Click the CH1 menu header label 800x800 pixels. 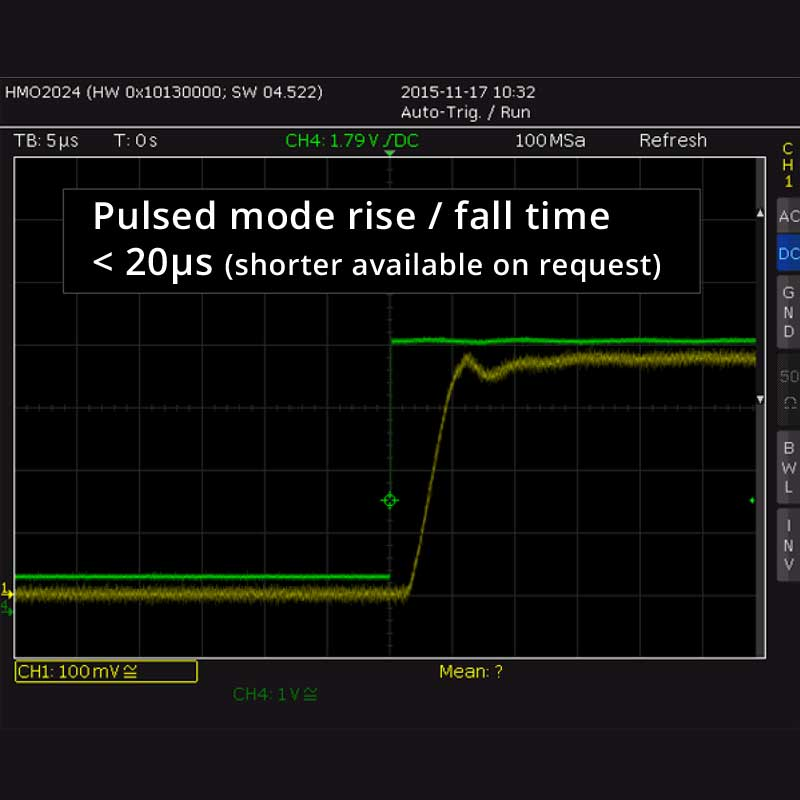point(788,165)
